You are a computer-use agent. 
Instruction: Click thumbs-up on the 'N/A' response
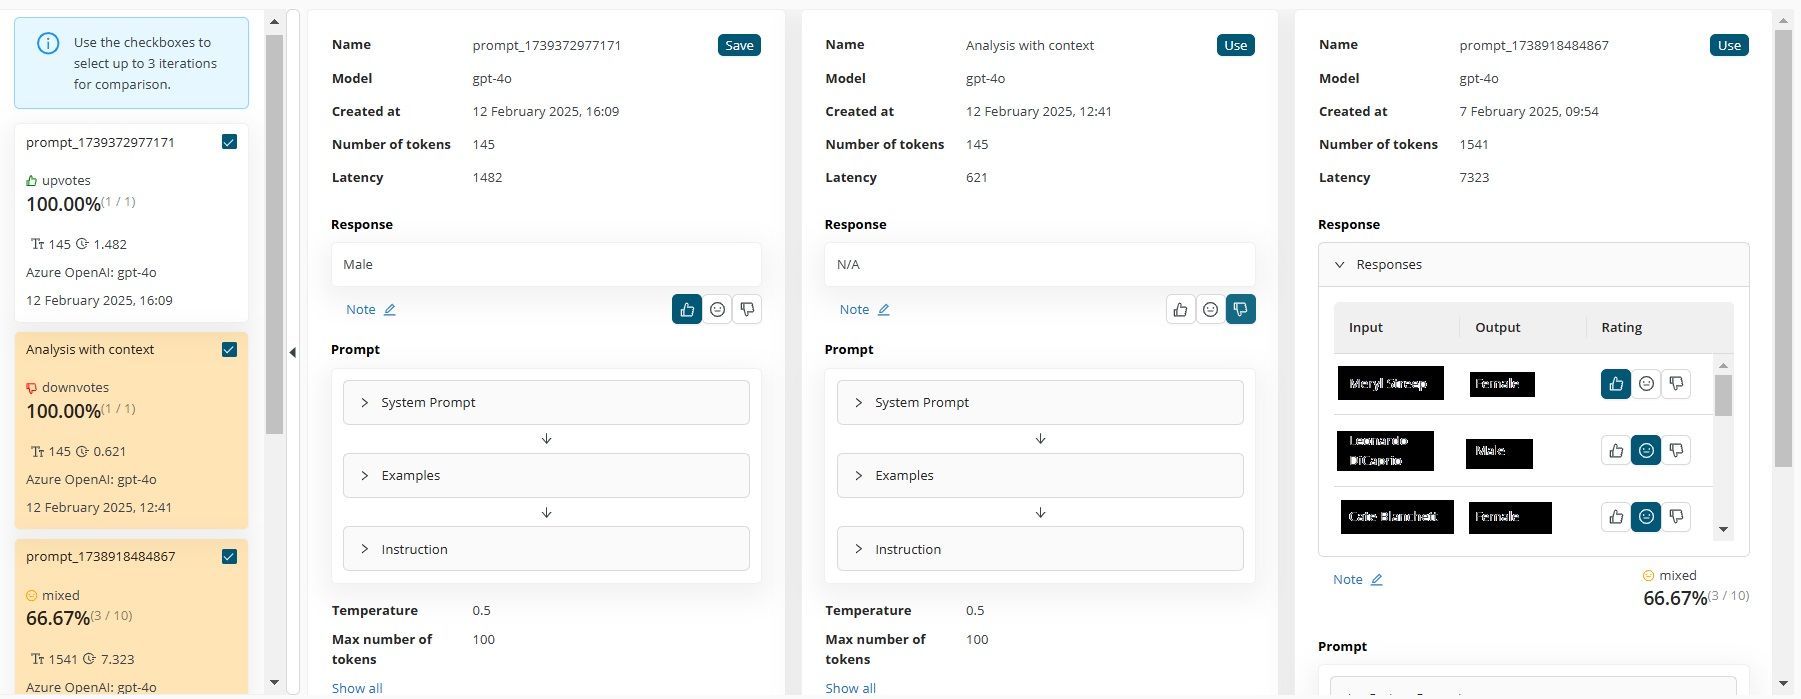click(x=1180, y=310)
